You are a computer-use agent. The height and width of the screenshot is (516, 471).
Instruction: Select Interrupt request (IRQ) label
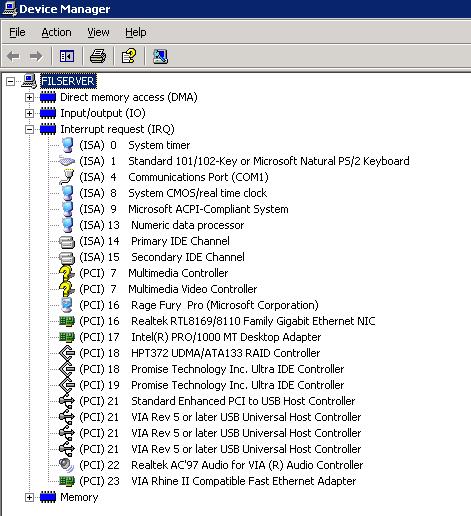click(x=117, y=129)
